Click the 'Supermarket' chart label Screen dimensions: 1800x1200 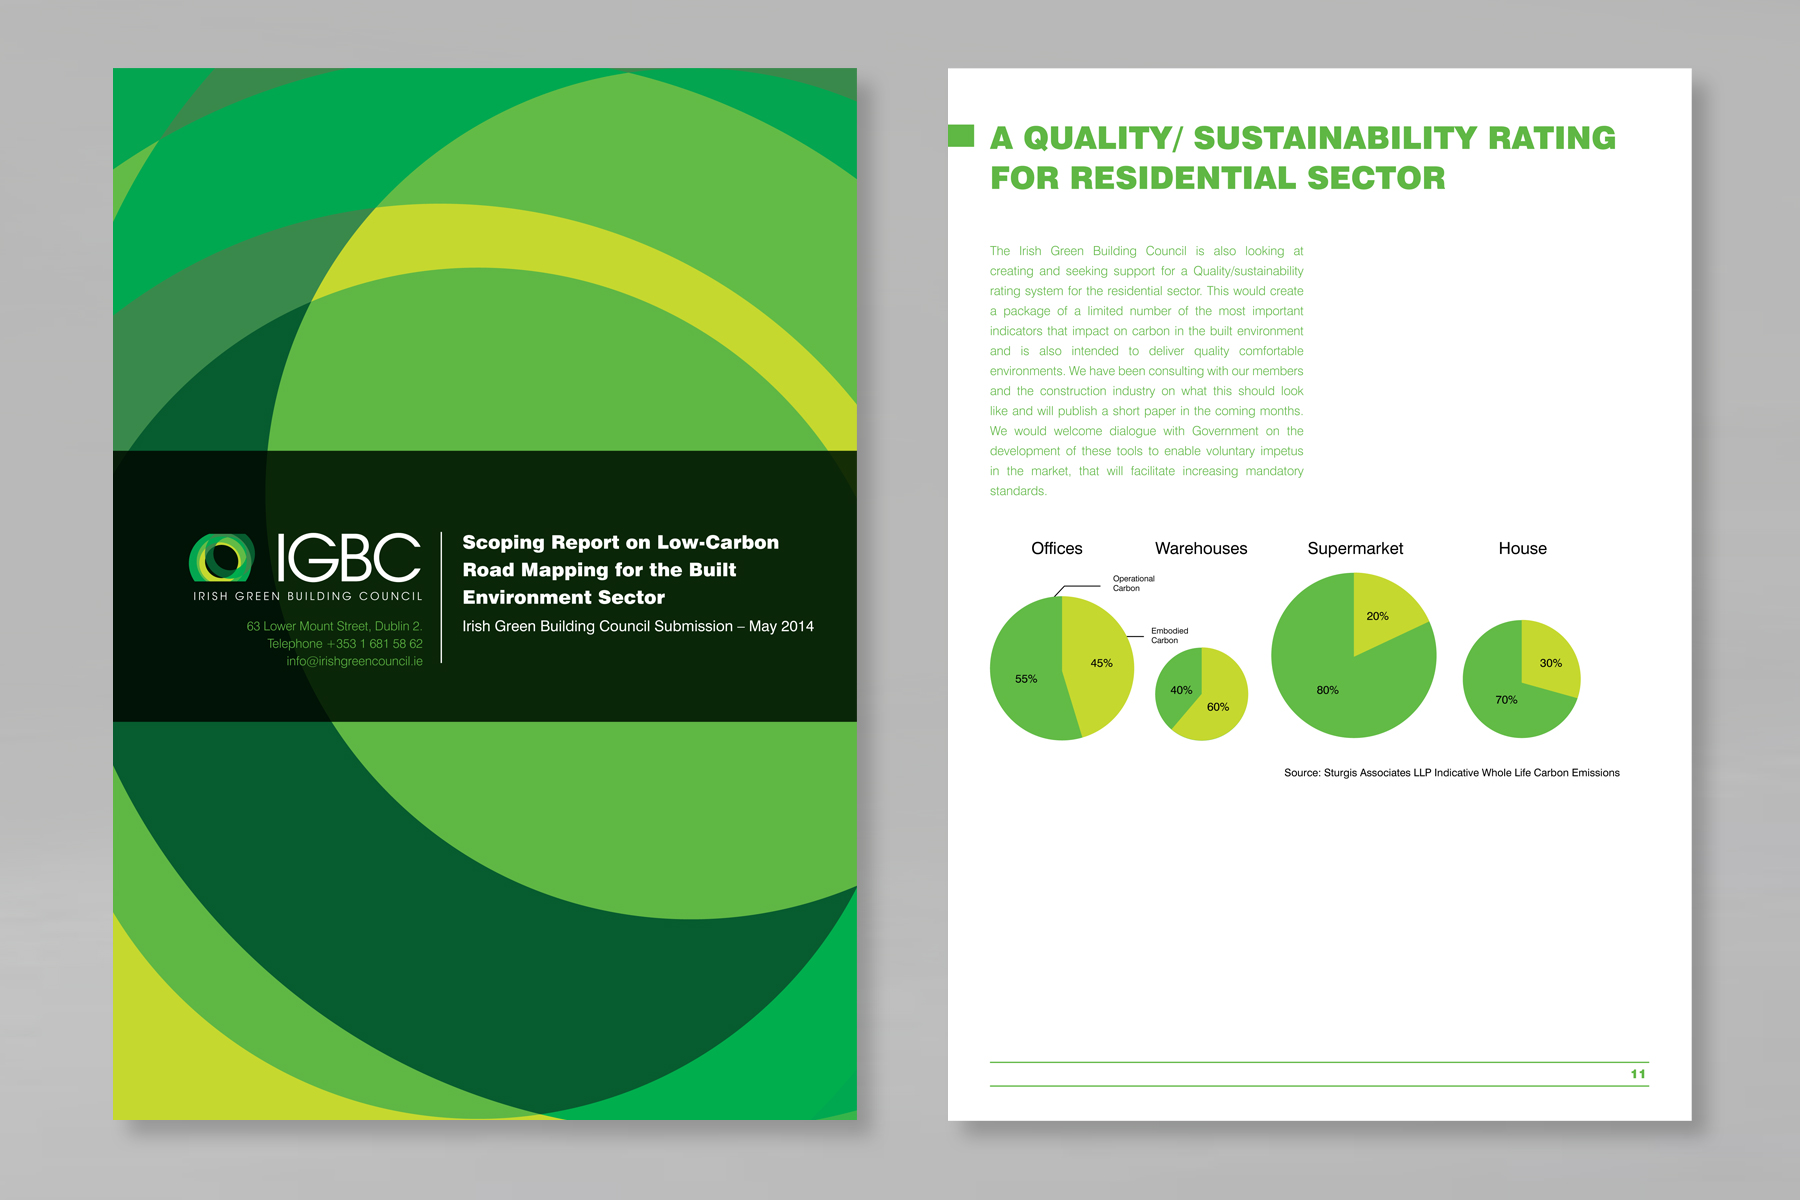coord(1355,548)
